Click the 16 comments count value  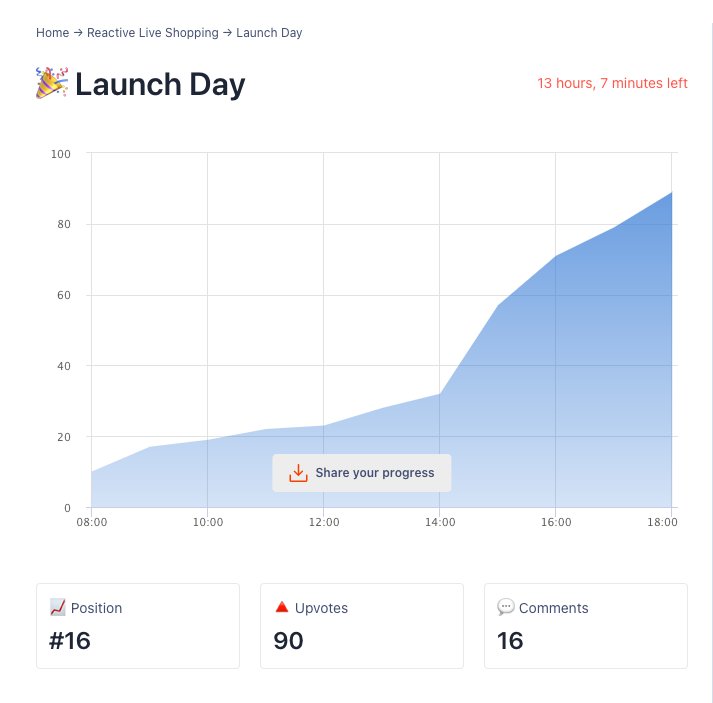tap(510, 641)
